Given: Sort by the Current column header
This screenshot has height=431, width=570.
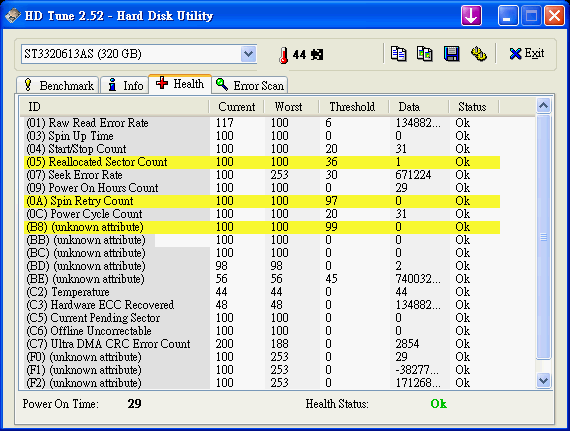Looking at the screenshot, I should pos(237,107).
